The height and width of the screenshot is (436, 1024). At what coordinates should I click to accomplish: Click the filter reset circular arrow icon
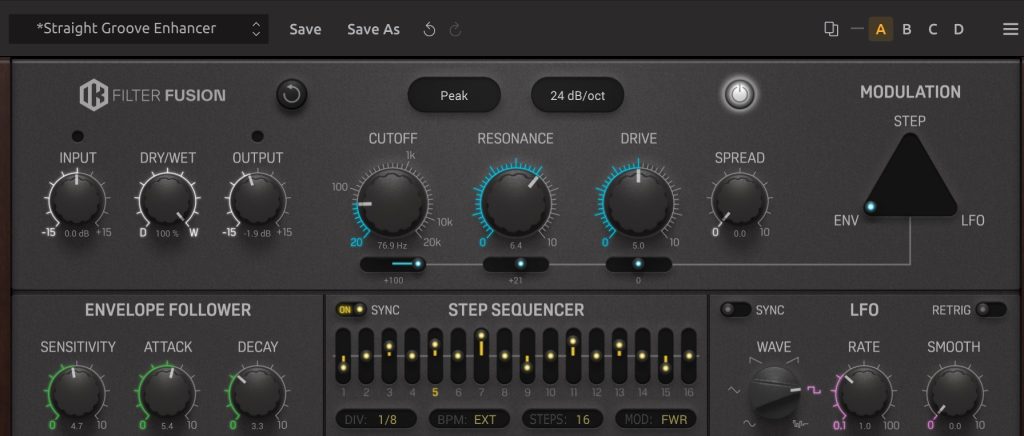tap(291, 96)
